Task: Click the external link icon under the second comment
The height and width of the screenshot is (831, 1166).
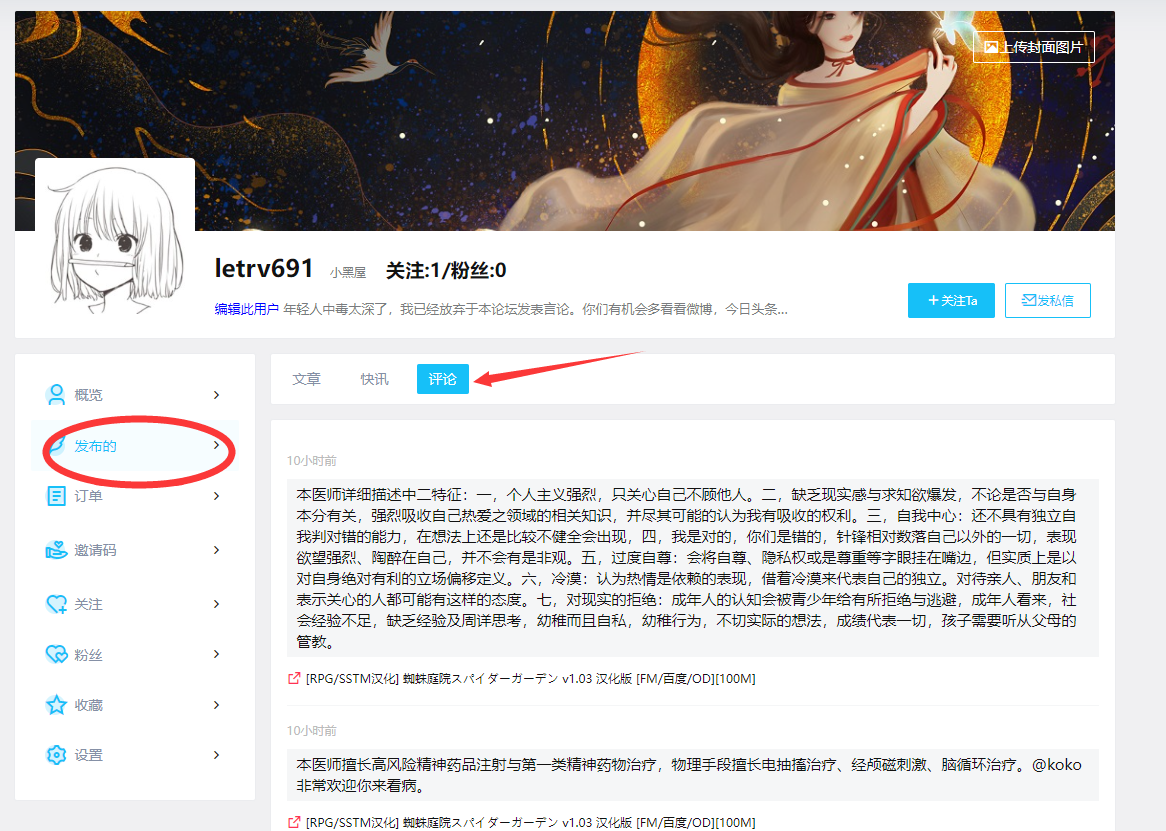Action: click(x=294, y=822)
